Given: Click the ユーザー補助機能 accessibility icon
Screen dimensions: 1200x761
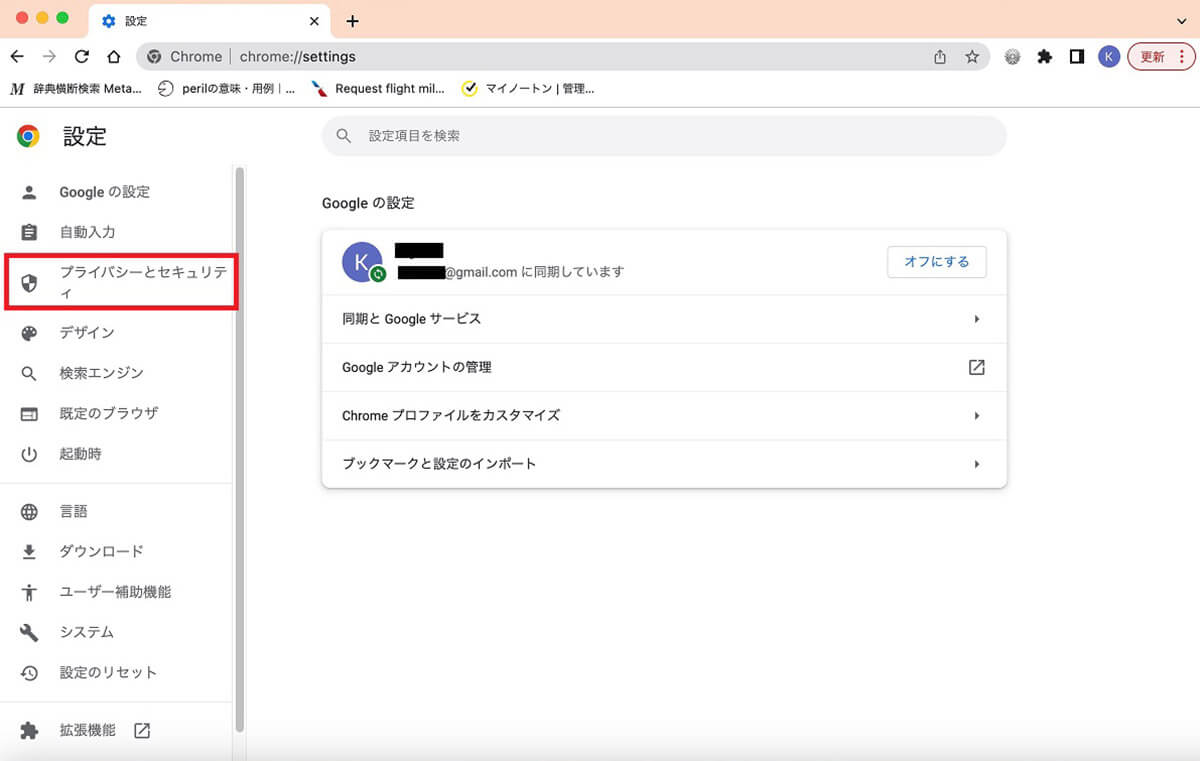Looking at the screenshot, I should click(29, 592).
